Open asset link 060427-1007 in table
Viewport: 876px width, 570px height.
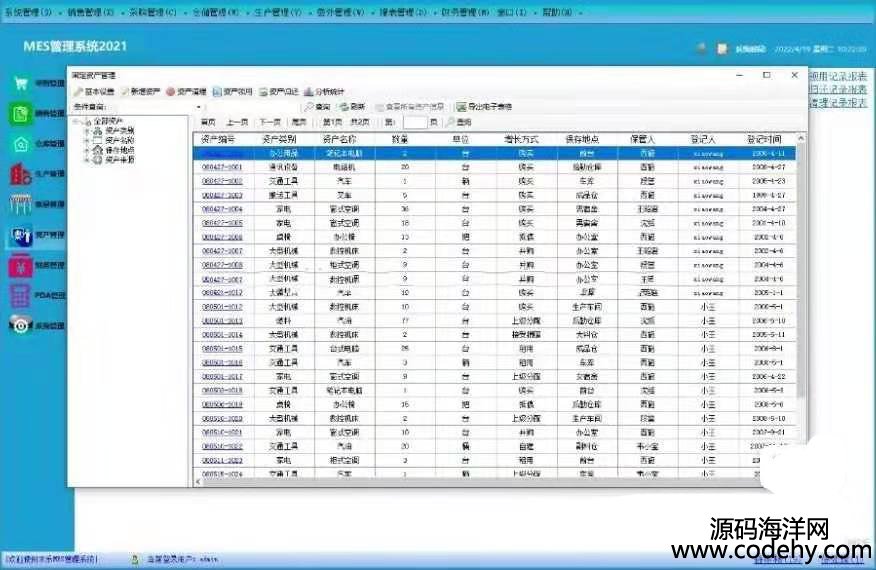coord(222,251)
